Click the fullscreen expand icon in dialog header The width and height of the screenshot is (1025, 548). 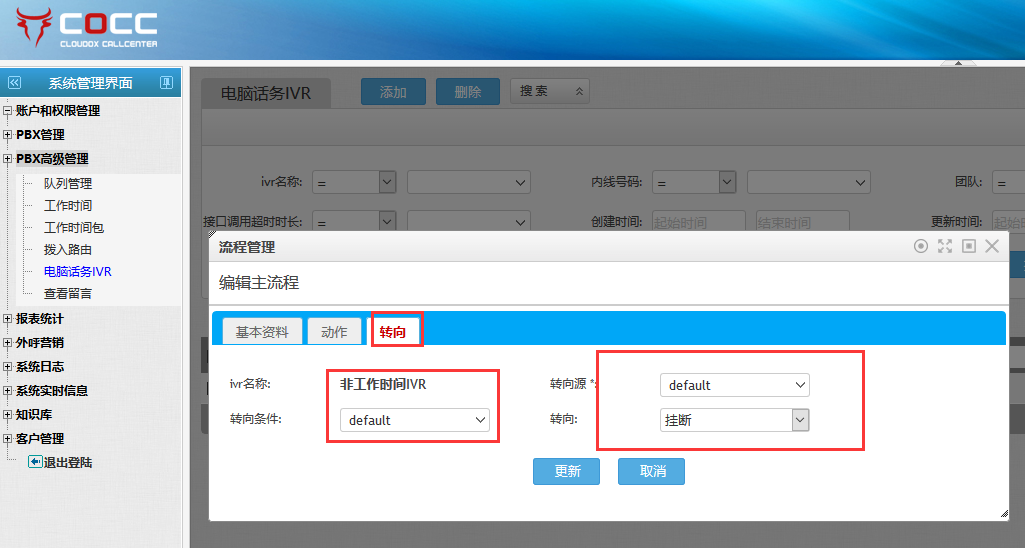coord(945,246)
